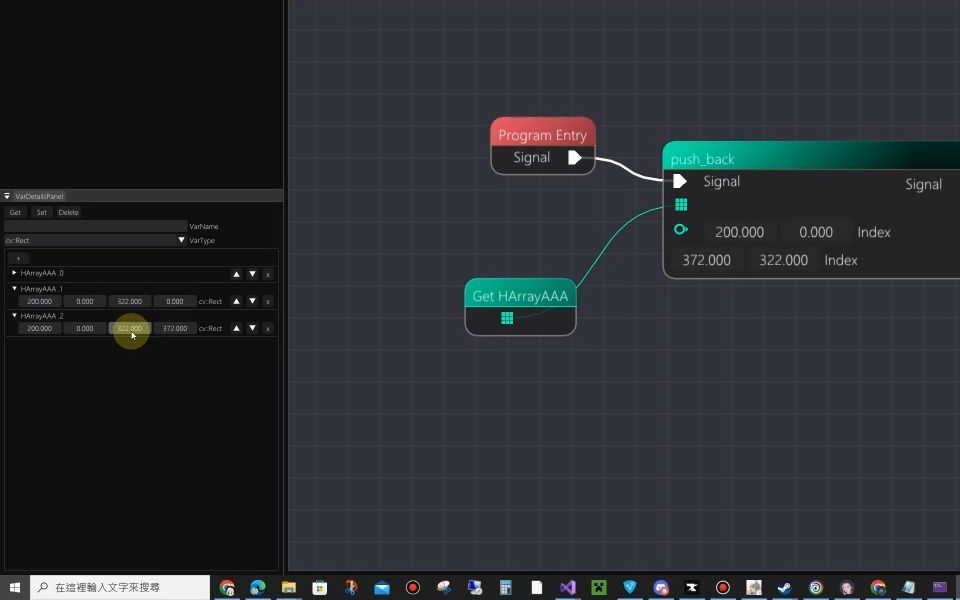Select the last 0.000 field of HArrayAAA .1
Image resolution: width=960 pixels, height=600 pixels.
pos(175,301)
